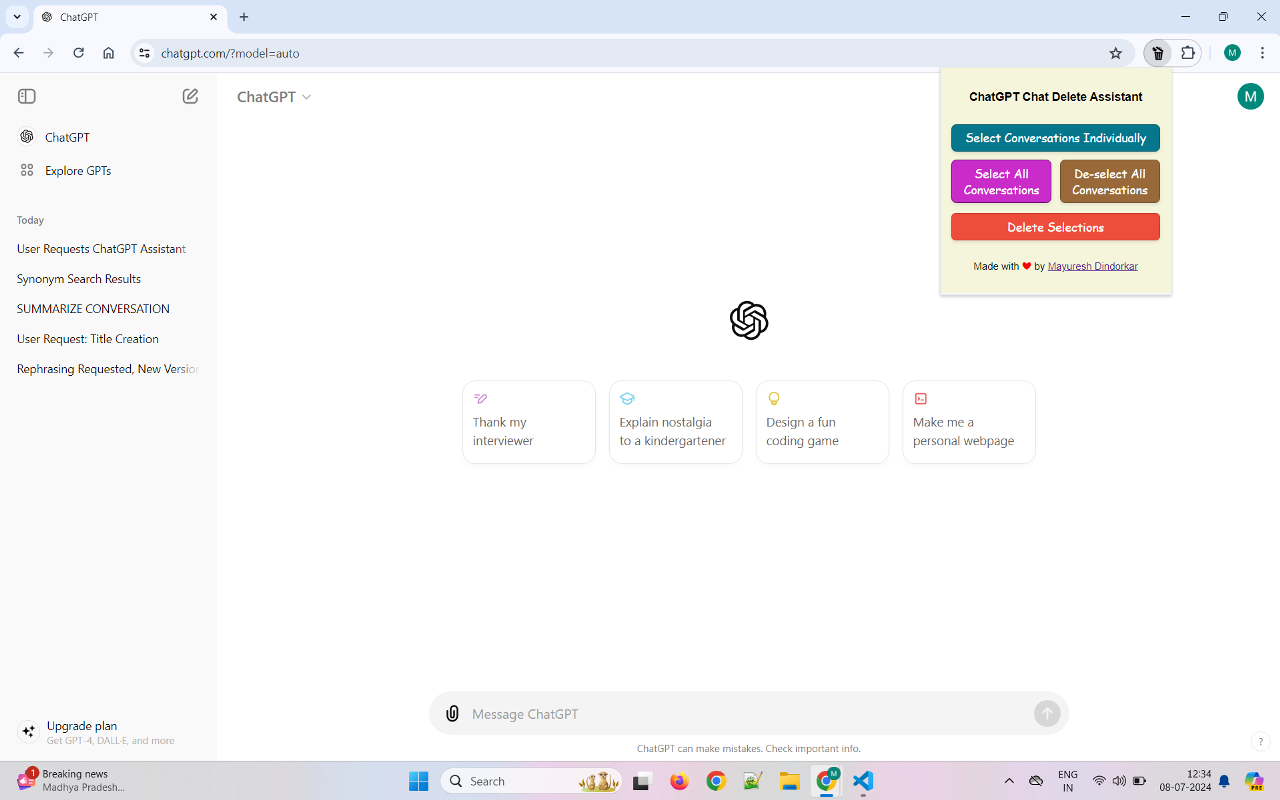Attach a file with the paperclip icon
The image size is (1280, 800).
(x=452, y=713)
